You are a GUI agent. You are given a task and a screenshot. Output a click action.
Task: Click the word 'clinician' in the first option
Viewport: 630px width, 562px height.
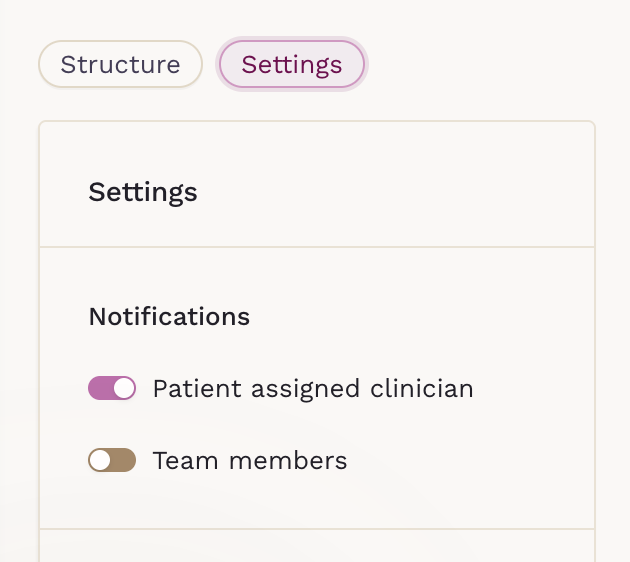pyautogui.click(x=422, y=388)
